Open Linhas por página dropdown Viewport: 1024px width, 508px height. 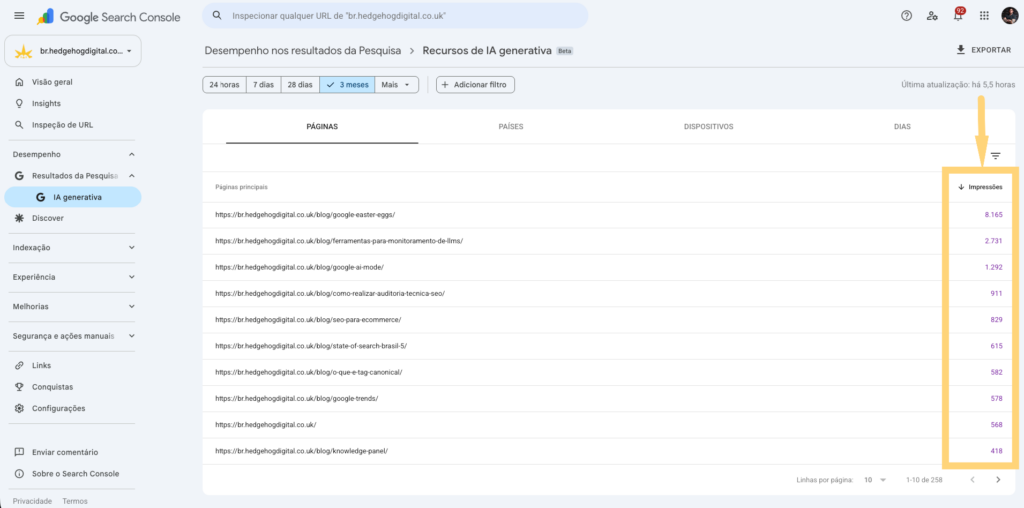[x=875, y=480]
